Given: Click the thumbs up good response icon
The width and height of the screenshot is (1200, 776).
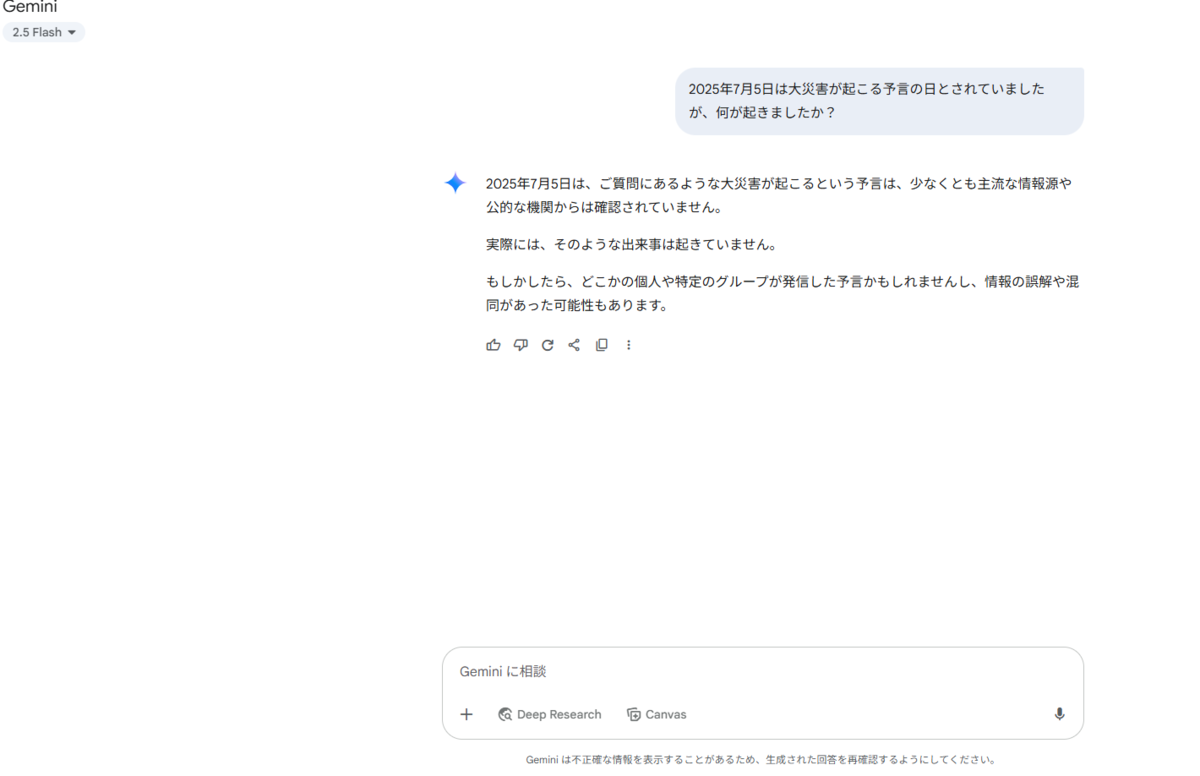Looking at the screenshot, I should pos(493,345).
